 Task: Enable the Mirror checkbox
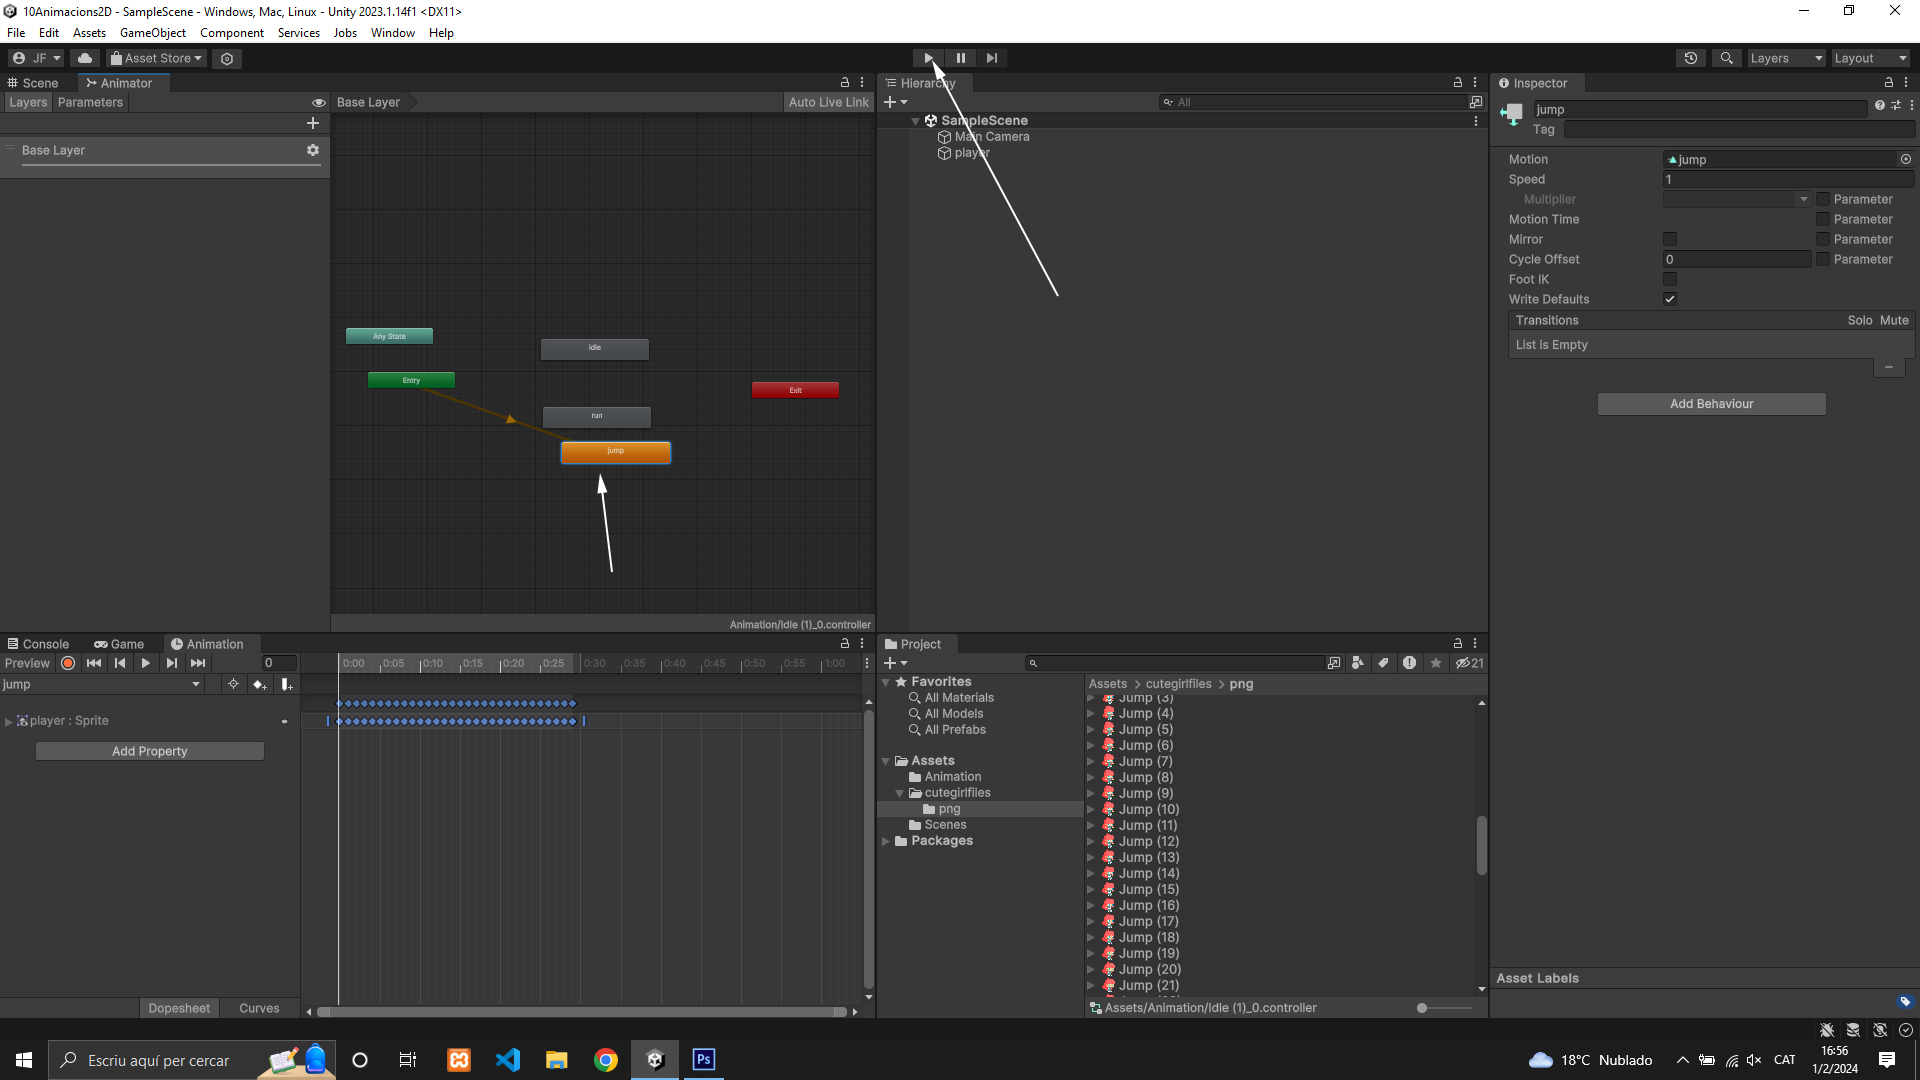point(1670,239)
